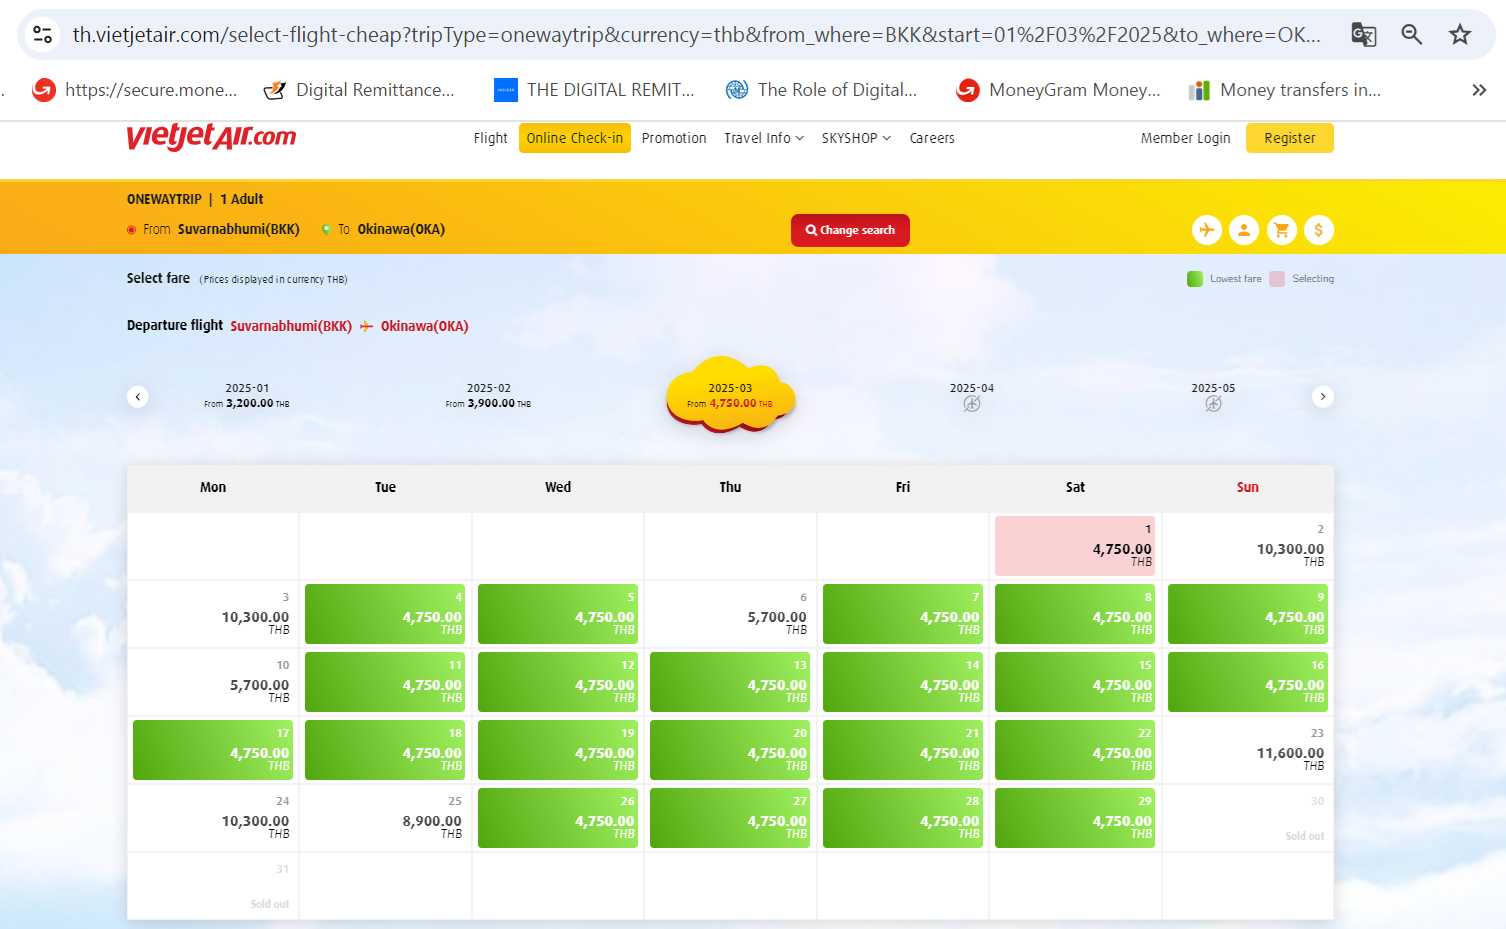Choose March 5 lowest fare

point(558,614)
